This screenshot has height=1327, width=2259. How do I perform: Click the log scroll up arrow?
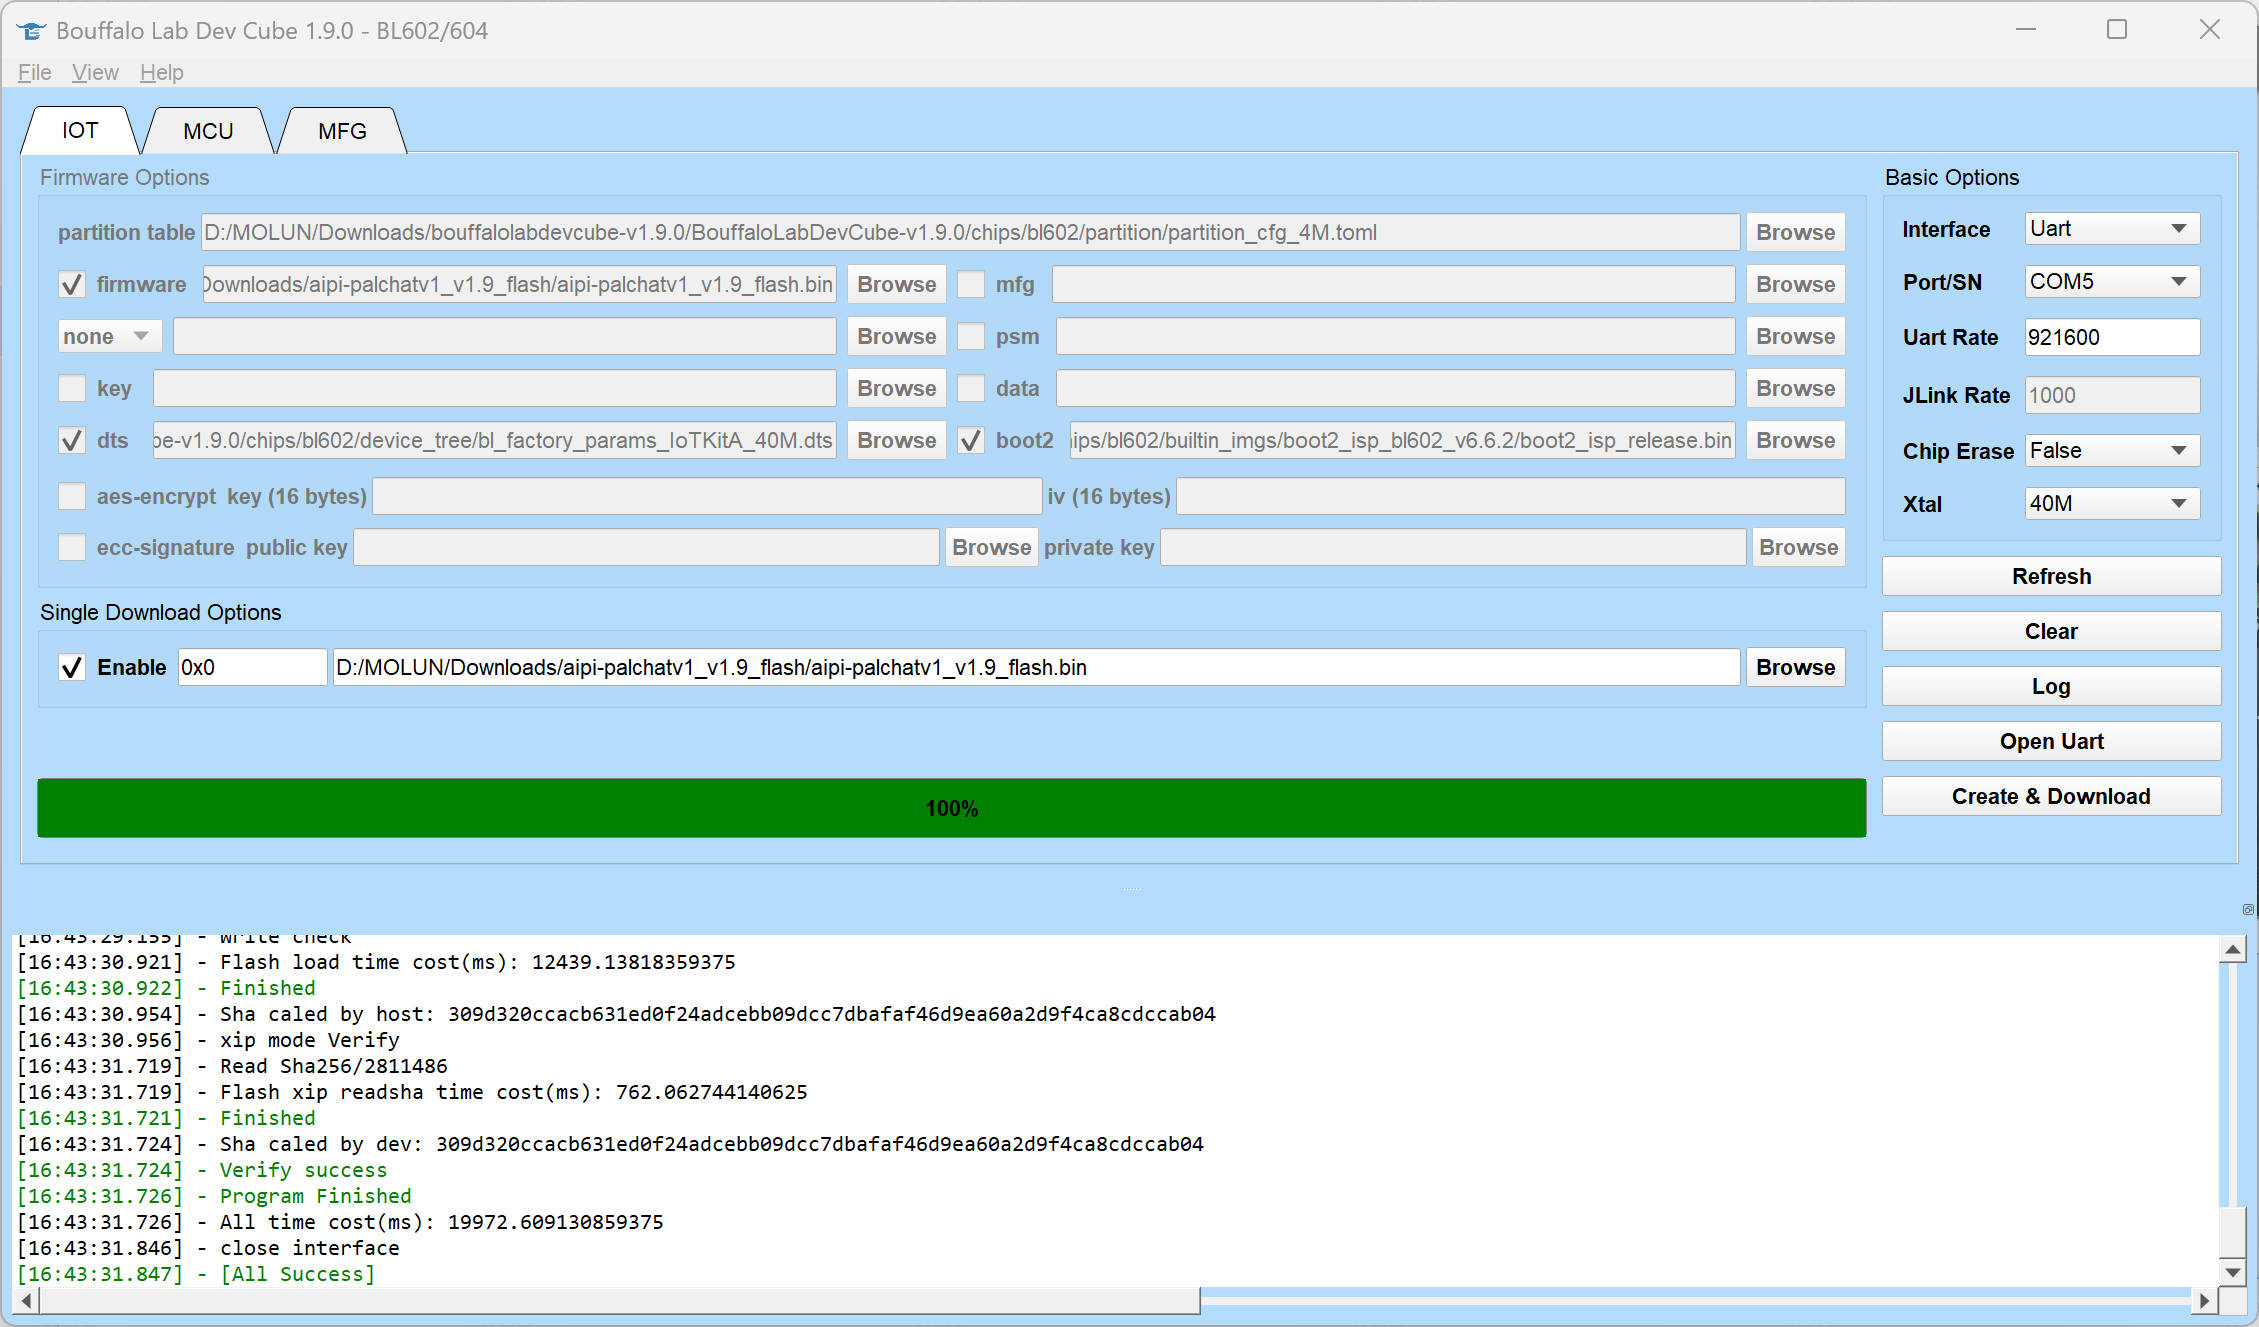2232,949
